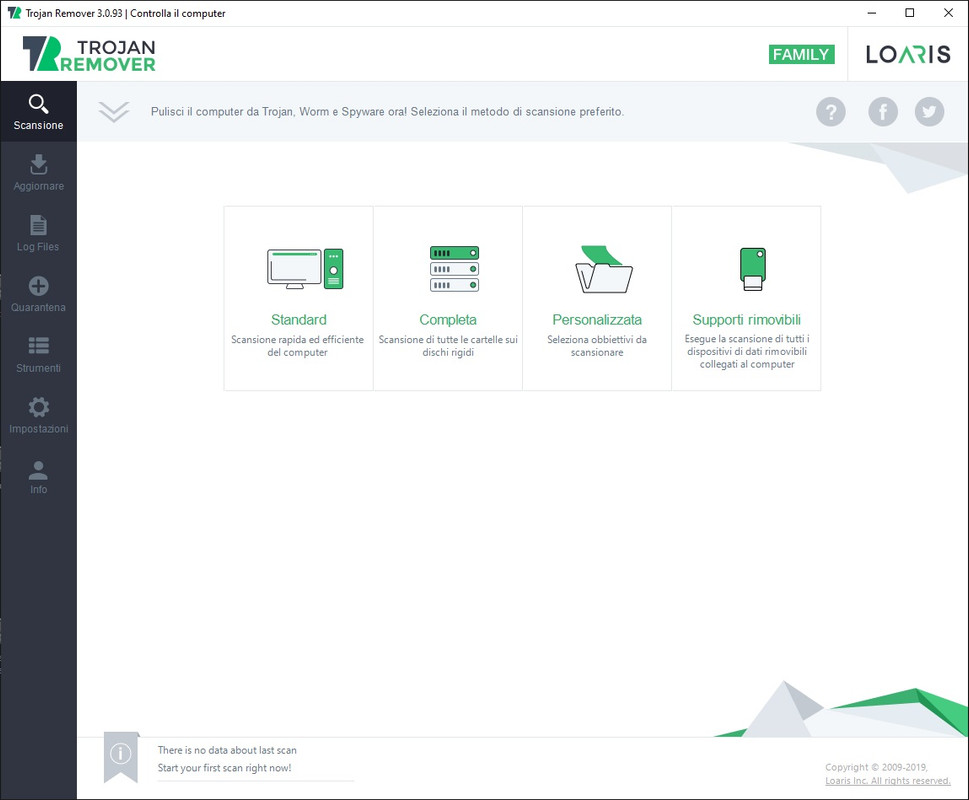Click 'Seleziona obbiettivi da scansionare' description
This screenshot has width=969, height=800.
coord(597,346)
